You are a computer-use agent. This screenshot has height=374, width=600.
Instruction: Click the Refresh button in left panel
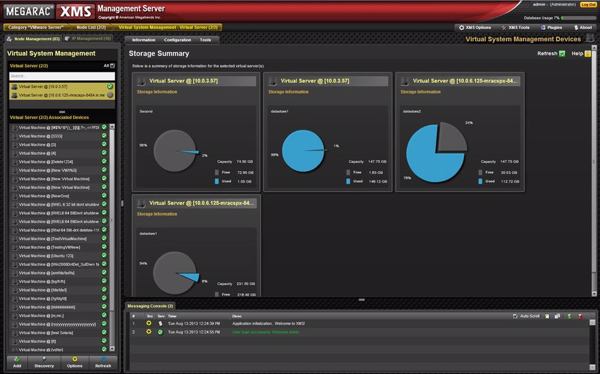[103, 362]
